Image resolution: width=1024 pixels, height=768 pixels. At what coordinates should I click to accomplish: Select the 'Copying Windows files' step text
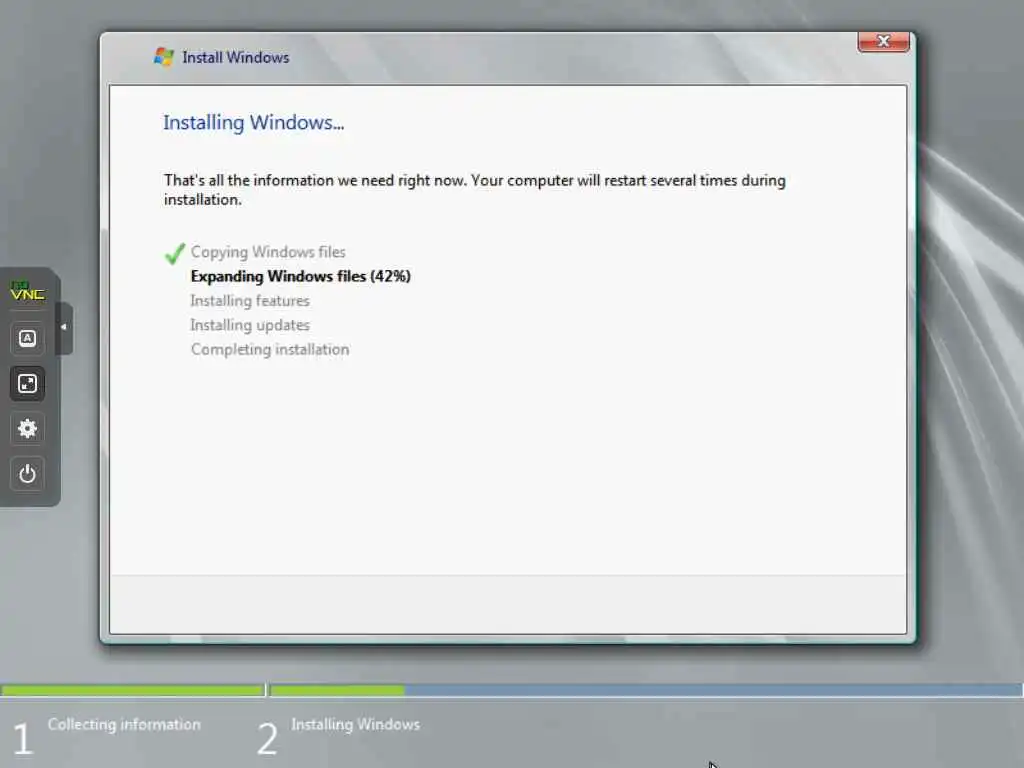[x=268, y=252]
